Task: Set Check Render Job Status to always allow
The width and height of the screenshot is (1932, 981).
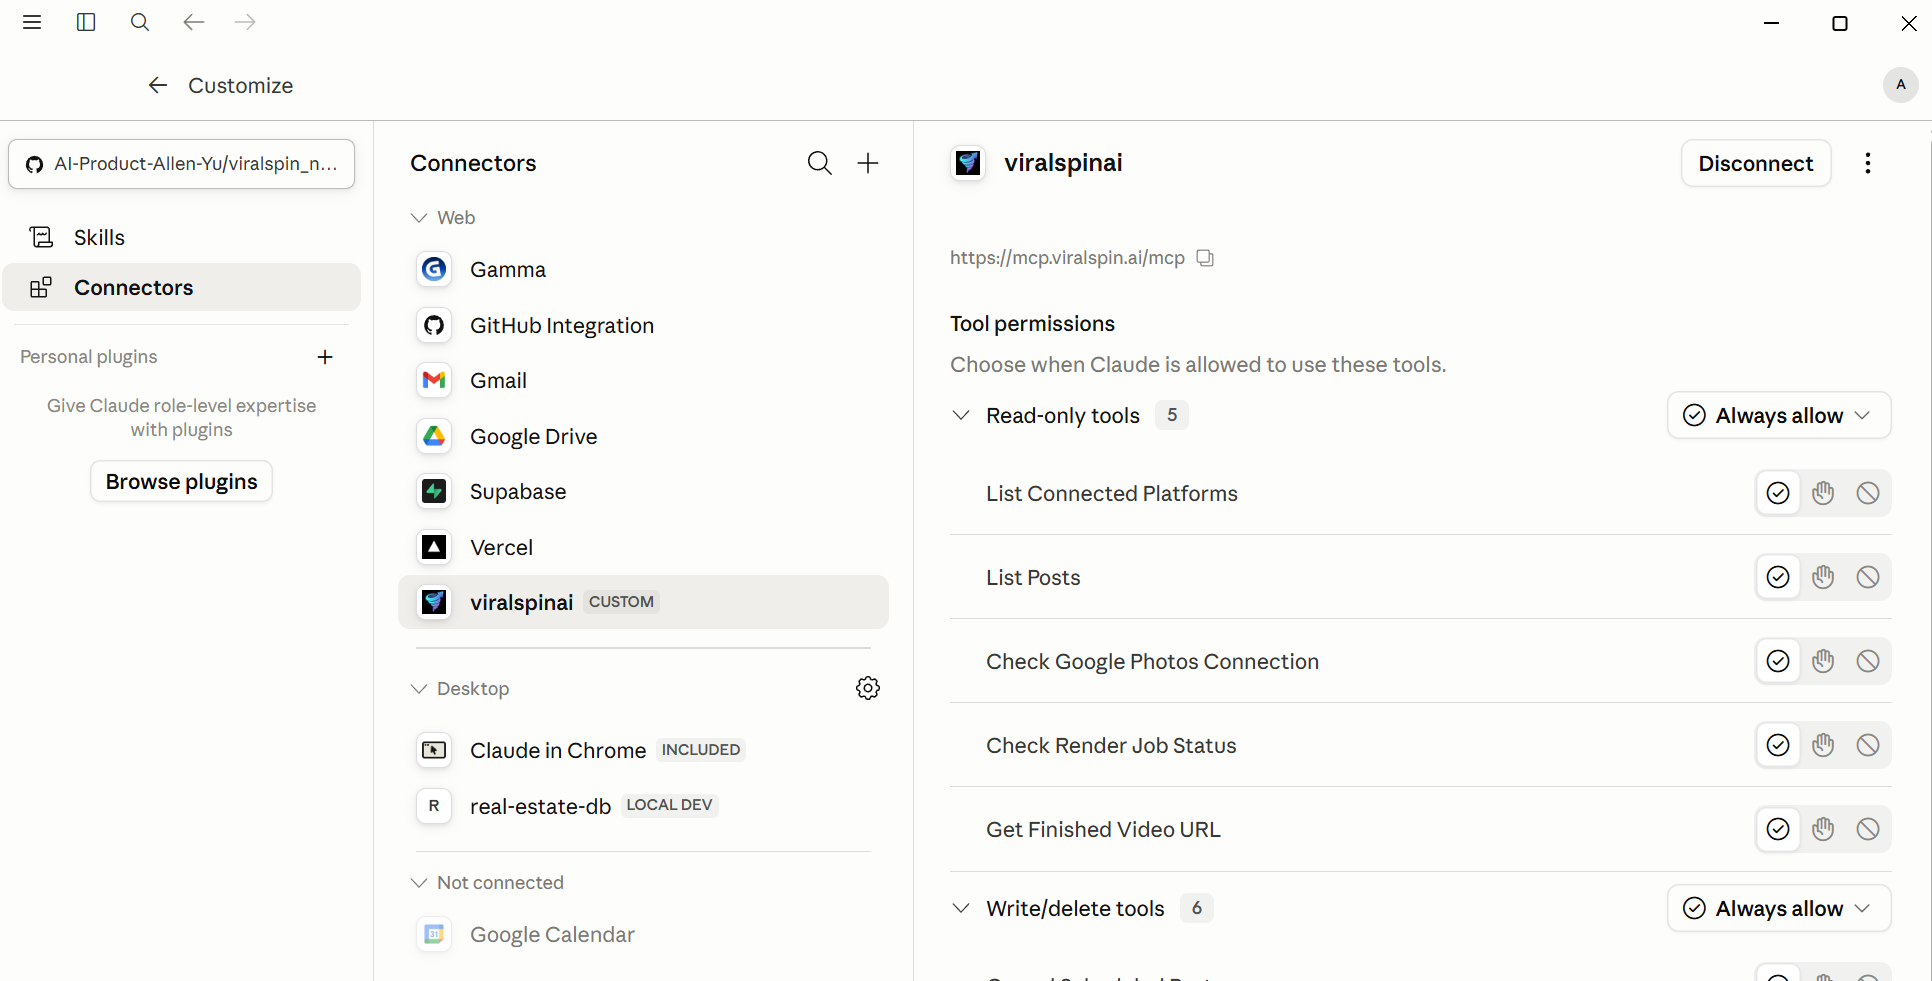Action: 1778,745
